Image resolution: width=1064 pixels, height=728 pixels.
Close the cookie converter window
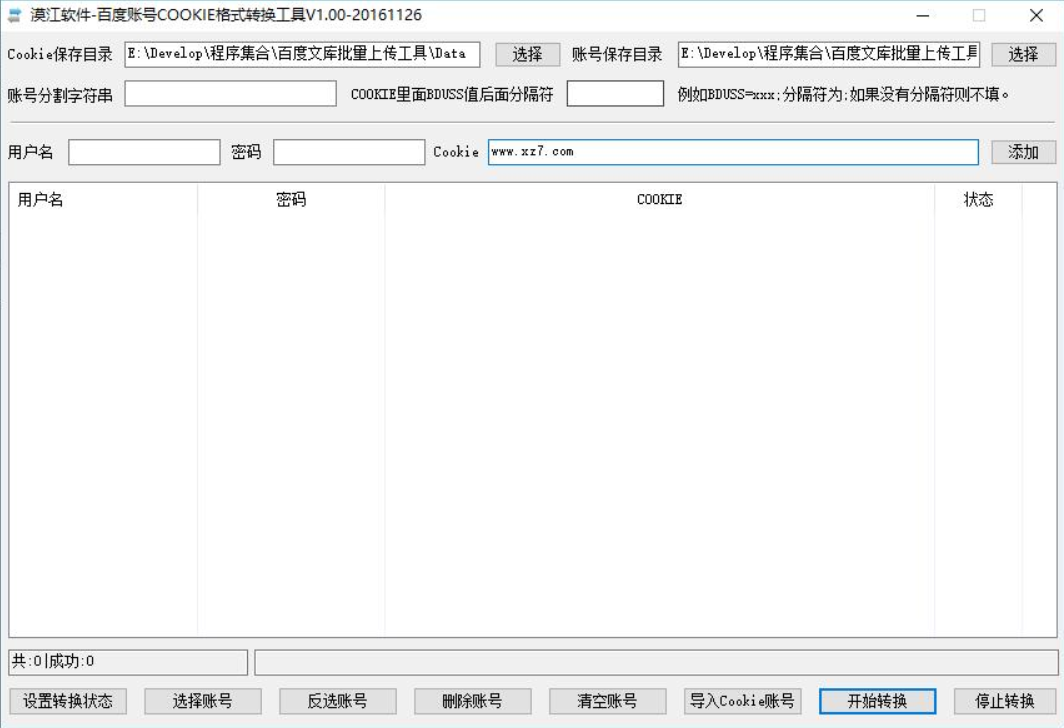pyautogui.click(x=1036, y=15)
